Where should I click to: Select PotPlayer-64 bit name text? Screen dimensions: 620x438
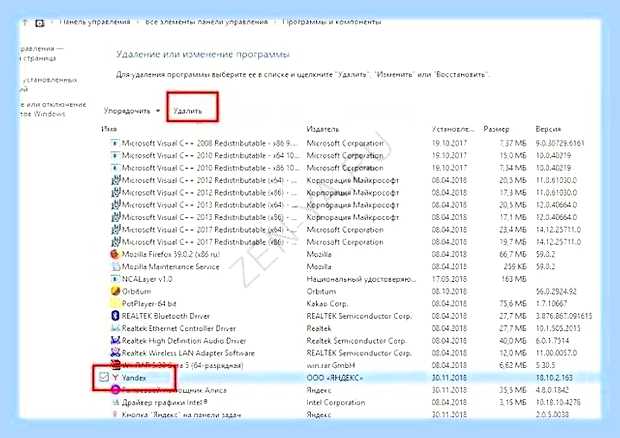(x=149, y=304)
